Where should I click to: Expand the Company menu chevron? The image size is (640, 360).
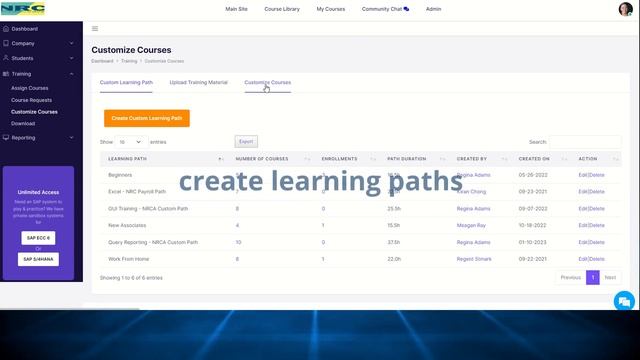pyautogui.click(x=71, y=43)
